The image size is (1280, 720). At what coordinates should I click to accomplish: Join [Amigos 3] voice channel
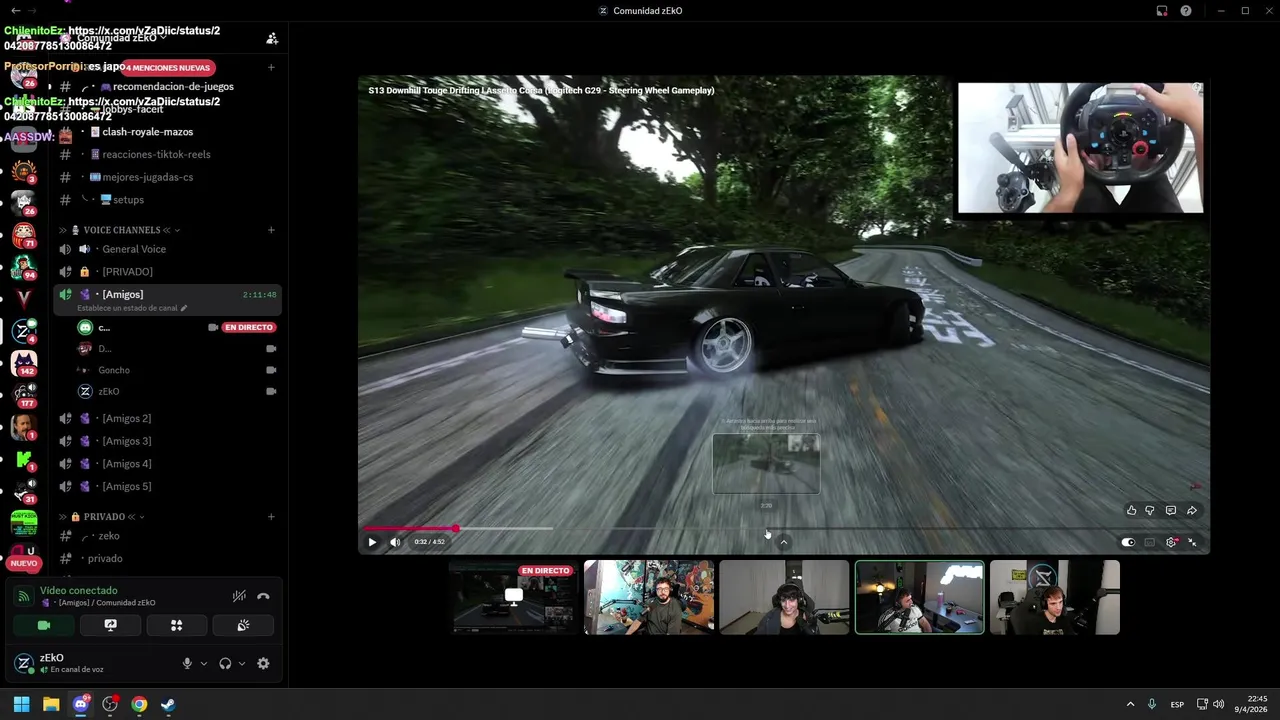click(x=168, y=441)
